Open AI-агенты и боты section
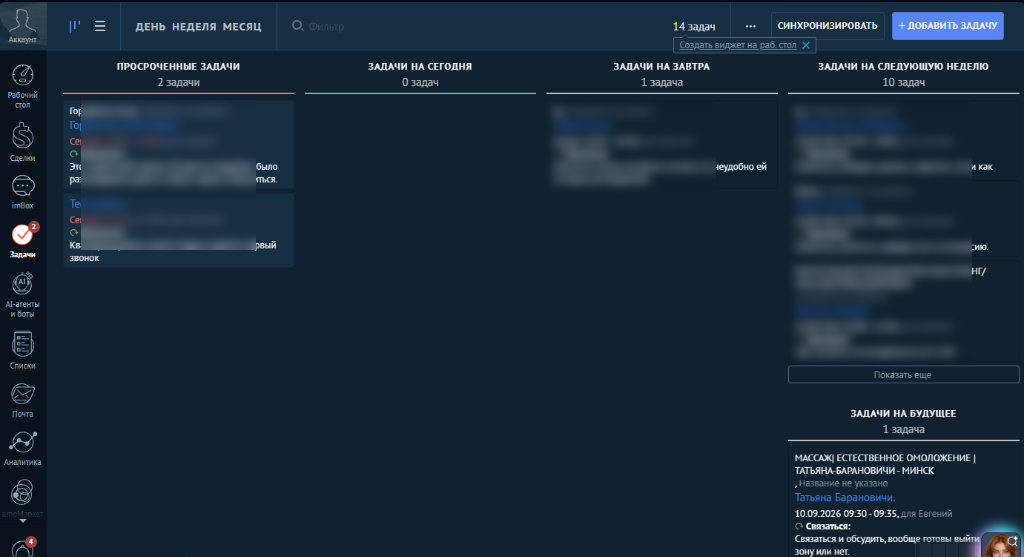The image size is (1024, 557). point(23,295)
